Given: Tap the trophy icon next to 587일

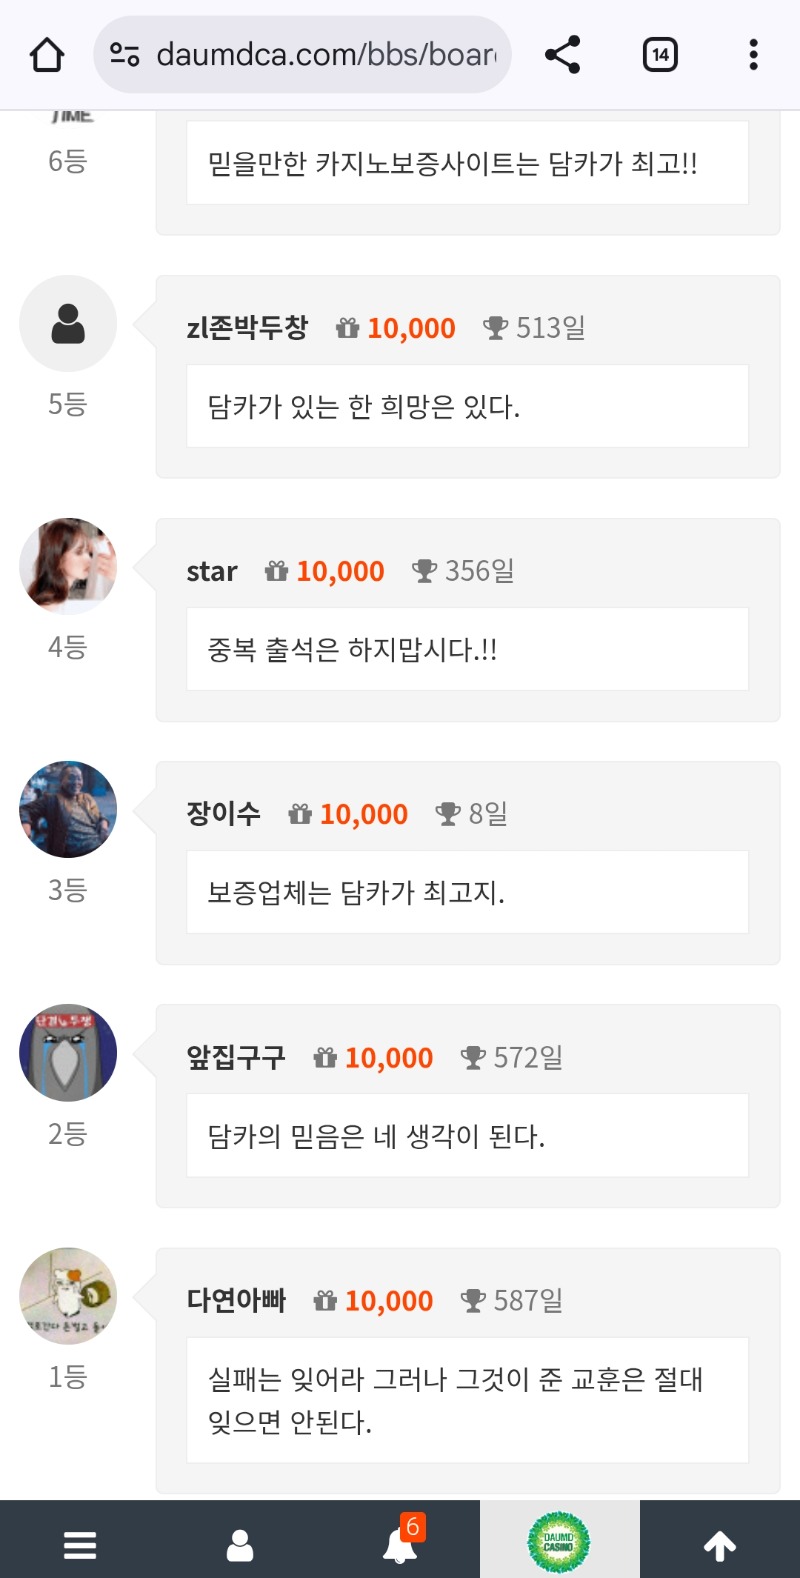Looking at the screenshot, I should point(473,1301).
